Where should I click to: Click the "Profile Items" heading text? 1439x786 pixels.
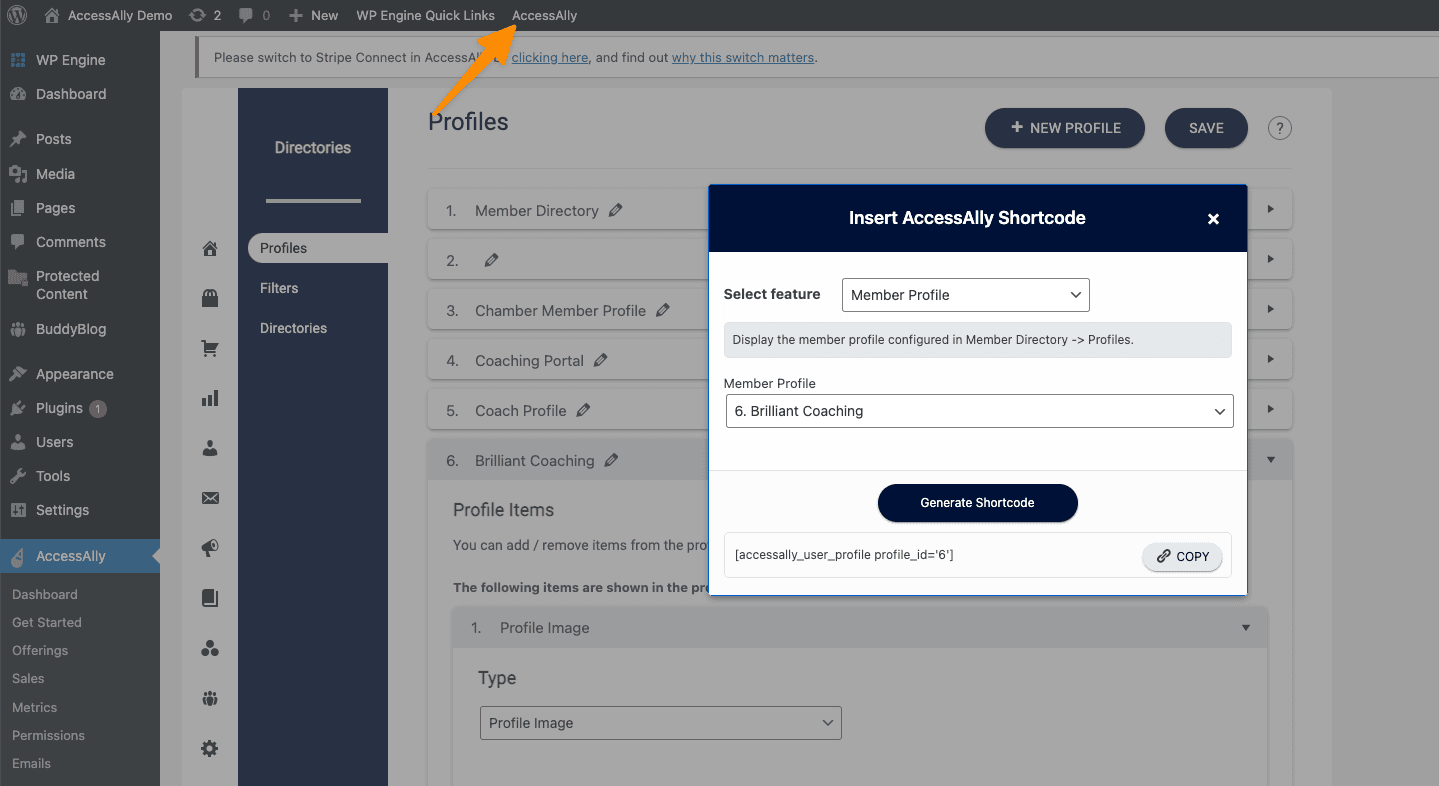click(x=503, y=510)
